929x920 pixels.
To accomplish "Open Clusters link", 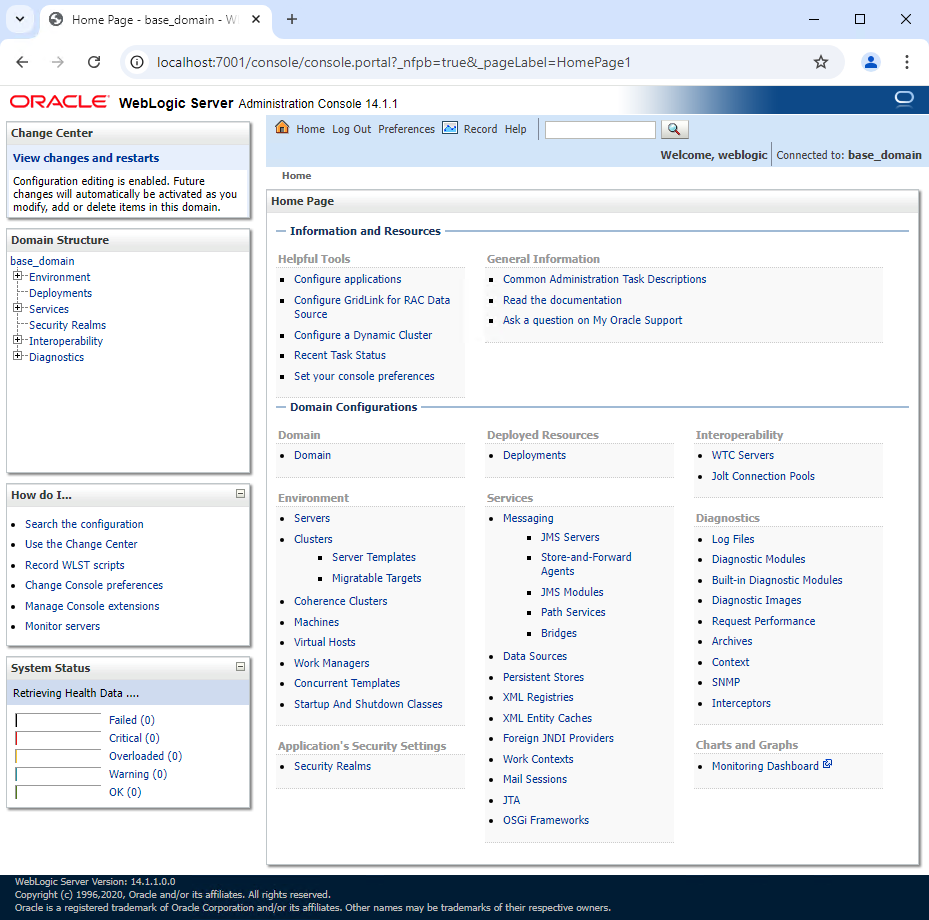I will click(313, 539).
